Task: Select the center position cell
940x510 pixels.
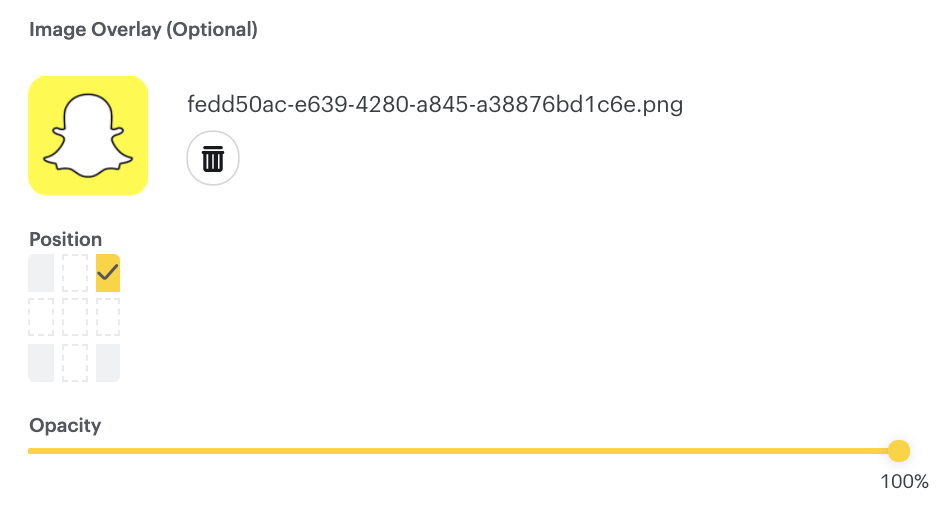Action: [x=75, y=318]
